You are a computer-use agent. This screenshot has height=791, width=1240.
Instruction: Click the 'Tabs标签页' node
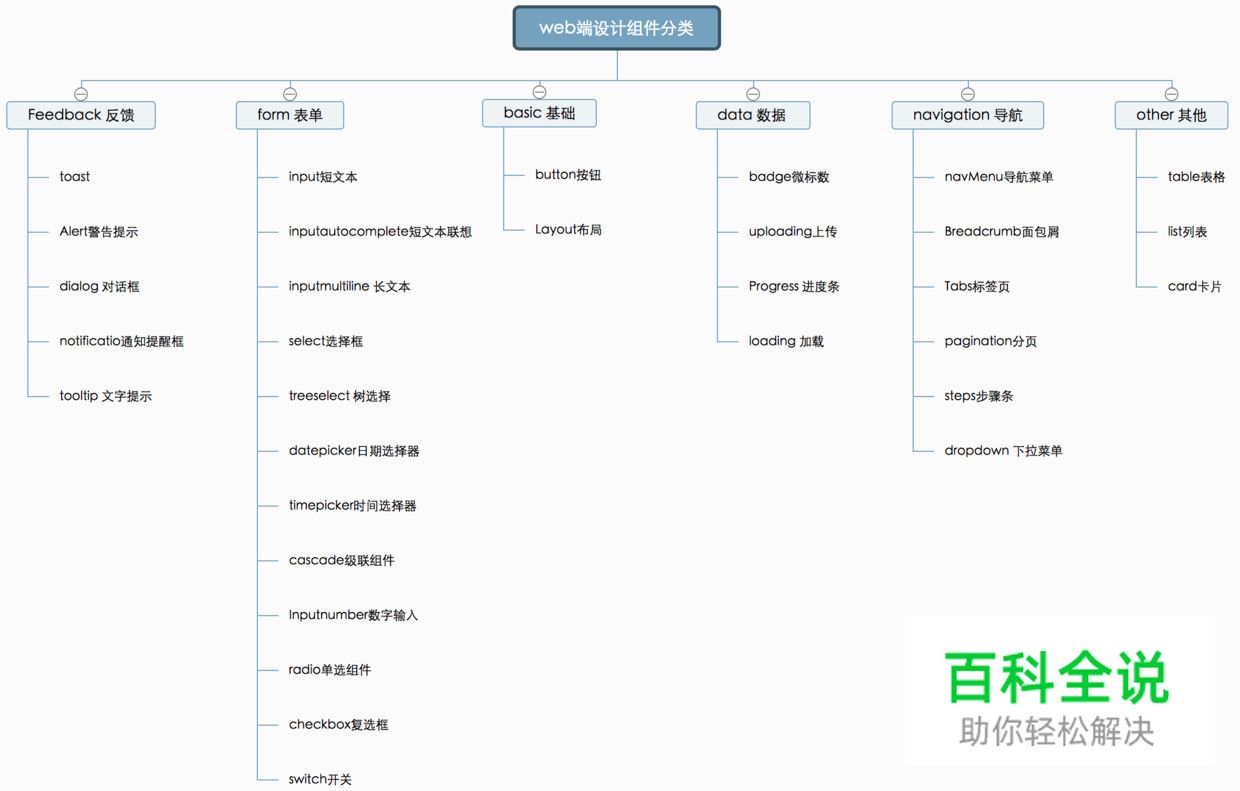pyautogui.click(x=976, y=286)
